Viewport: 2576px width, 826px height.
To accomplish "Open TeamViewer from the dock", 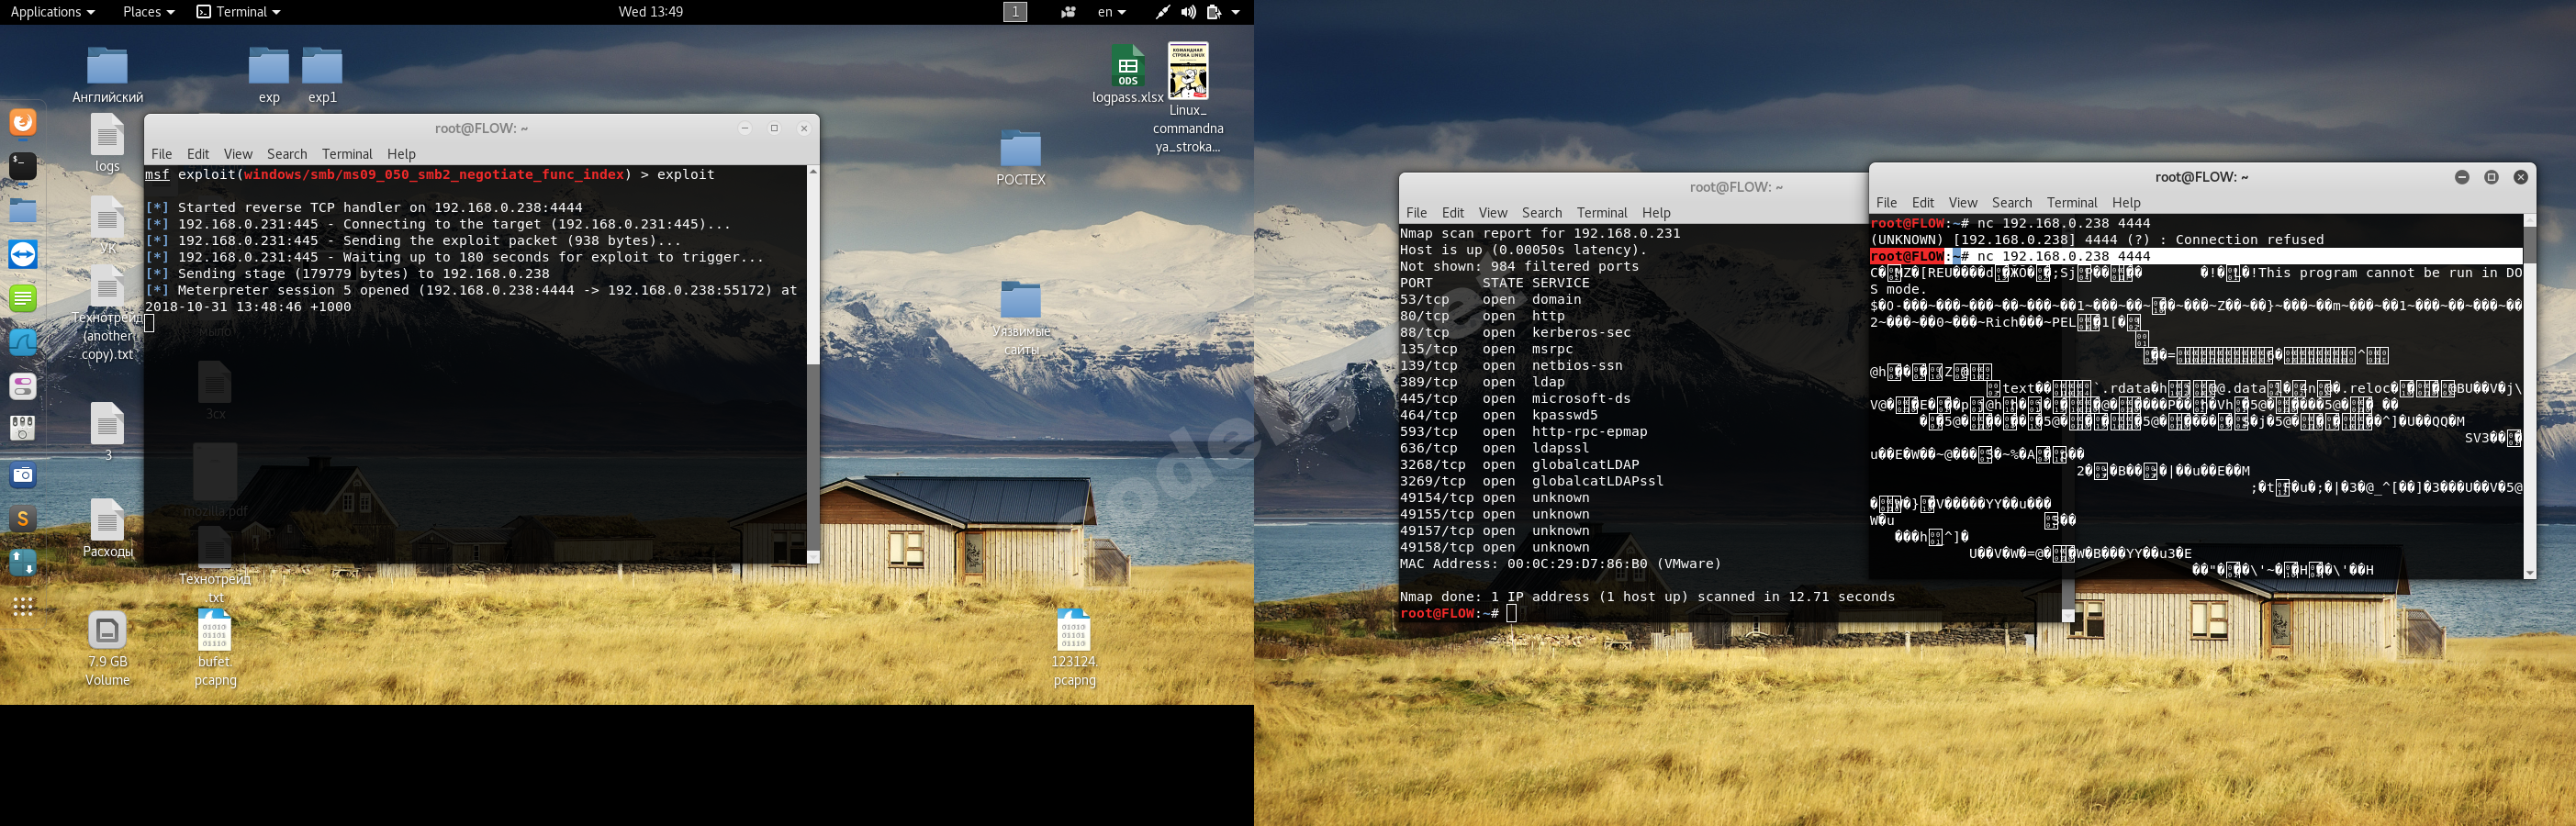I will pos(22,255).
